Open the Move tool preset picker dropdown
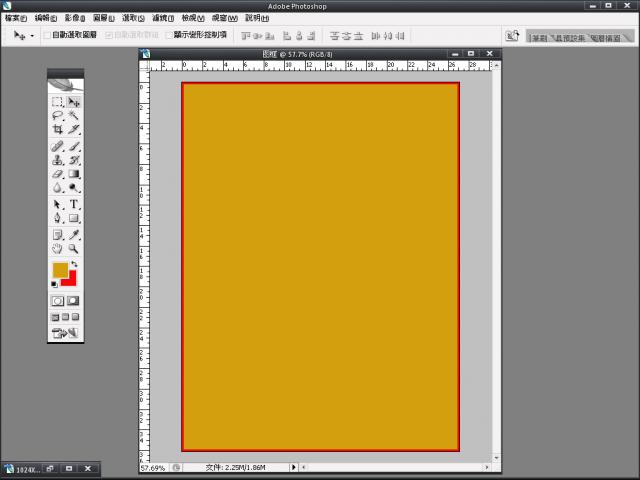The image size is (640, 480). tap(32, 35)
